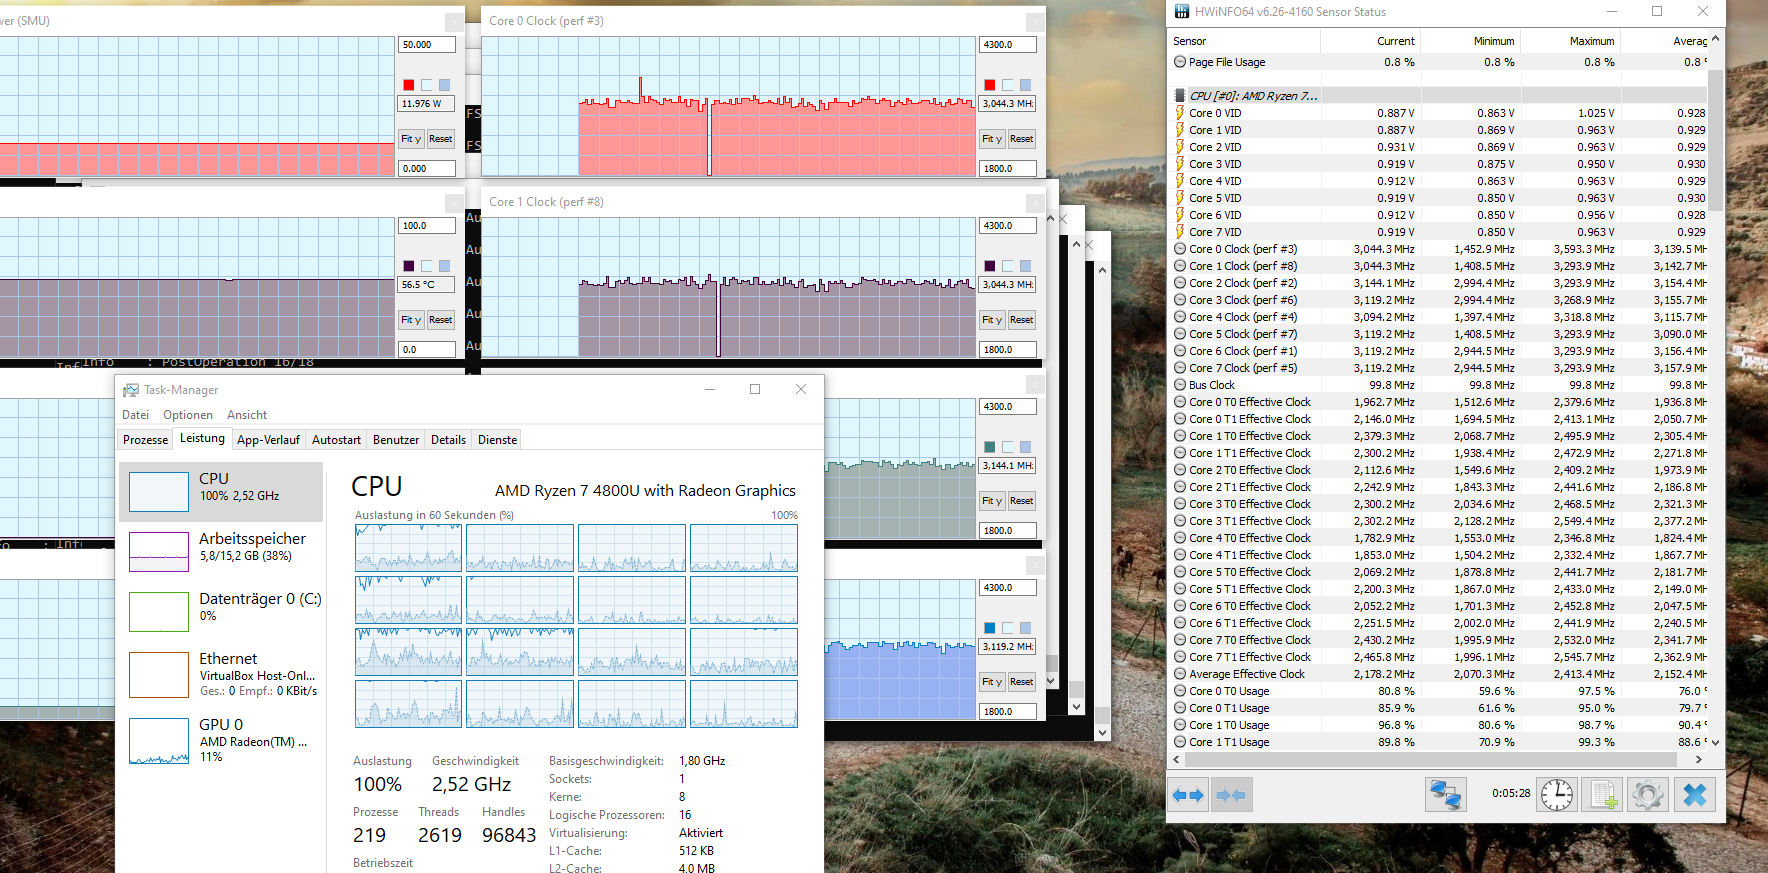
Task: Click the expand layout double-arrow icon in HWiNFO
Action: pos(1188,795)
